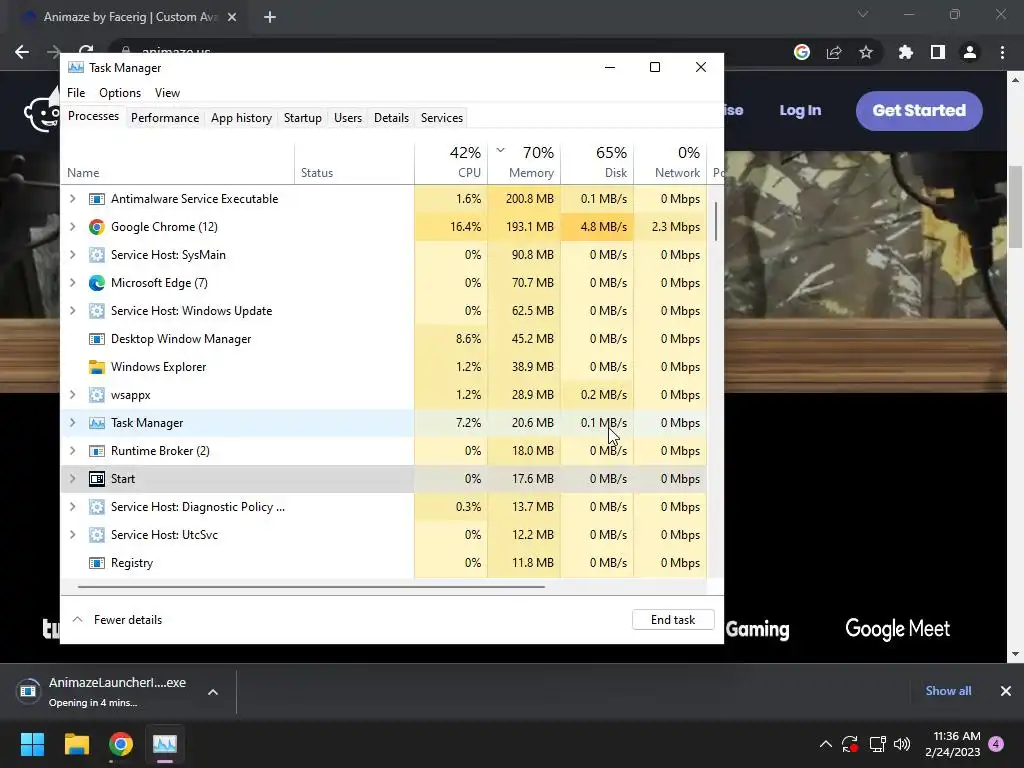Screen dimensions: 1024x768
Task: Click the Task Manager vertical scrollbar thumb
Action: [x=716, y=221]
